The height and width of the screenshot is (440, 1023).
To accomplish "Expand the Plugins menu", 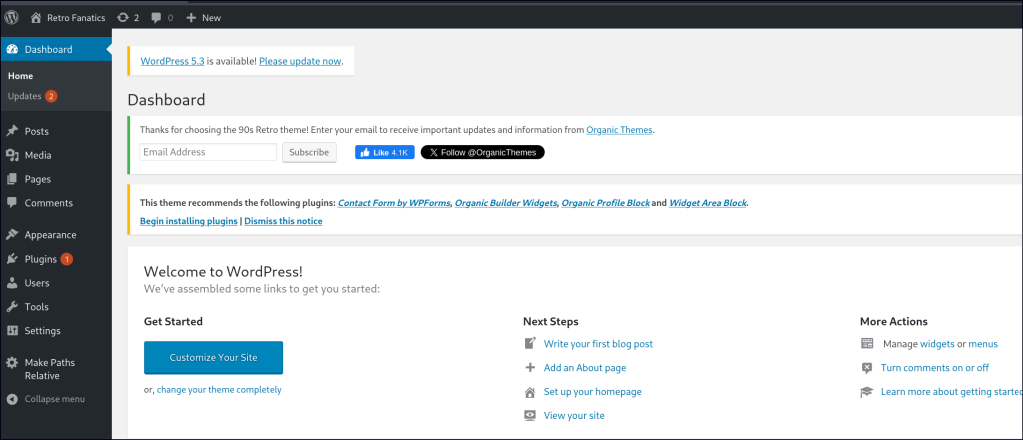I will (41, 259).
